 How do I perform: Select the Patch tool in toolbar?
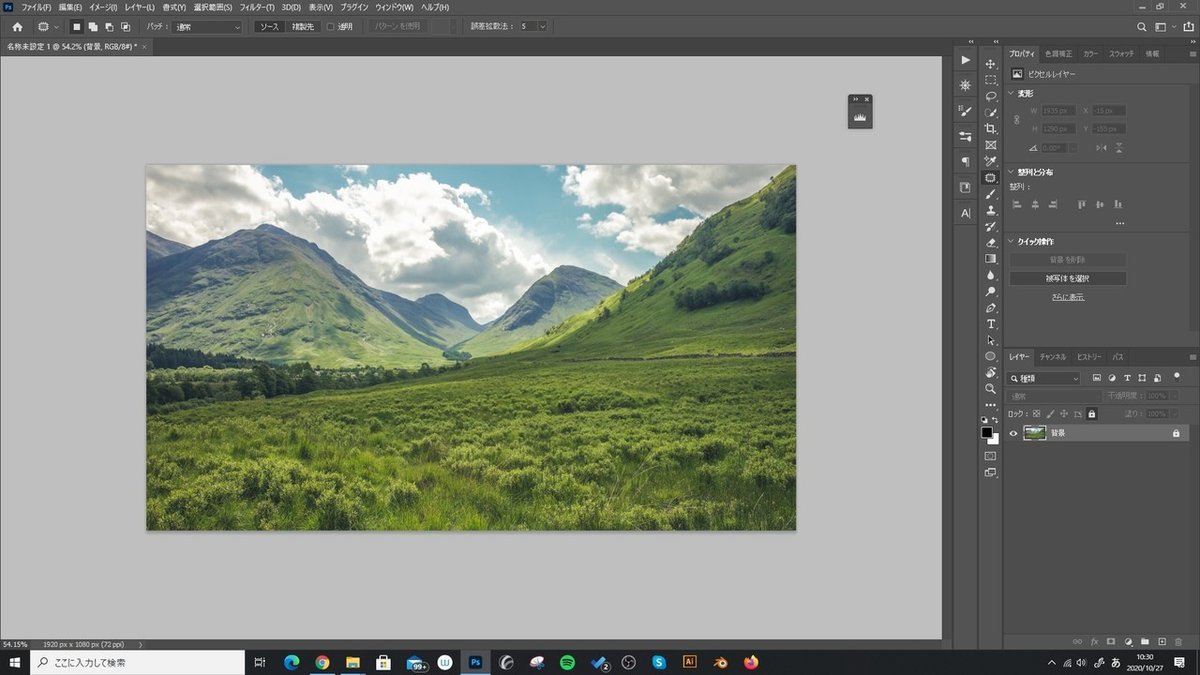coord(991,178)
